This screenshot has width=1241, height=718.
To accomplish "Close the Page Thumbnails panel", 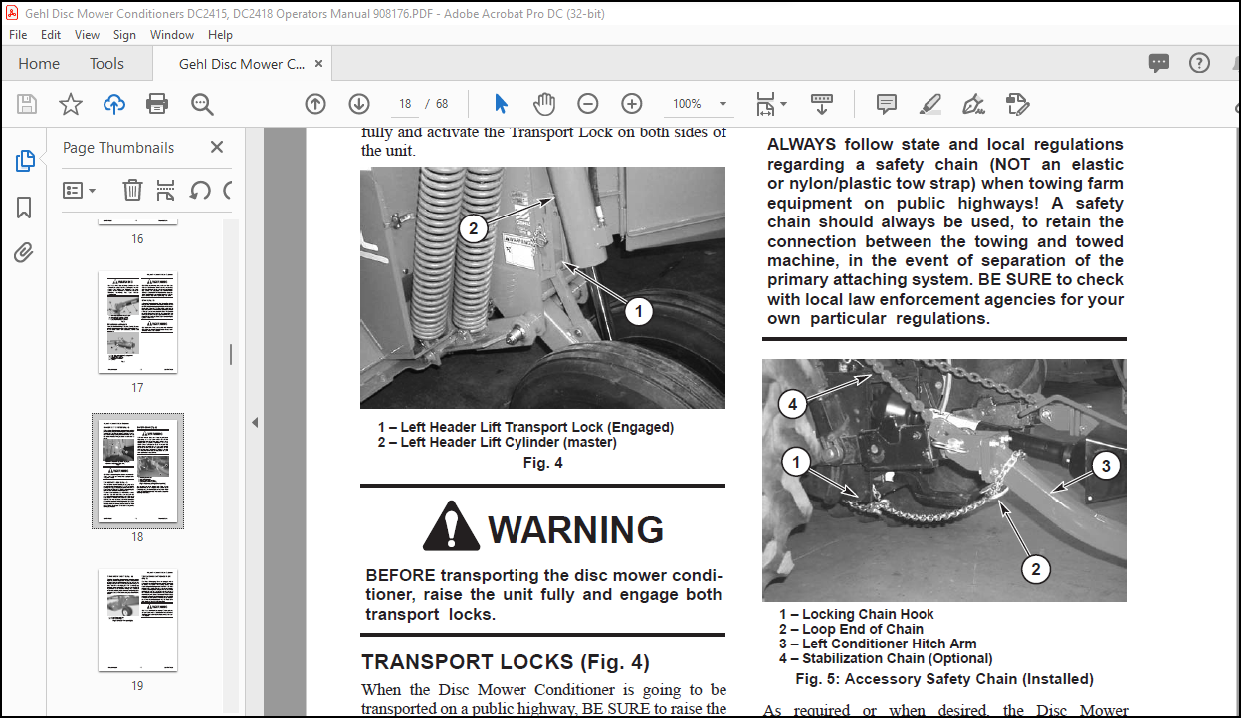I will tap(217, 147).
